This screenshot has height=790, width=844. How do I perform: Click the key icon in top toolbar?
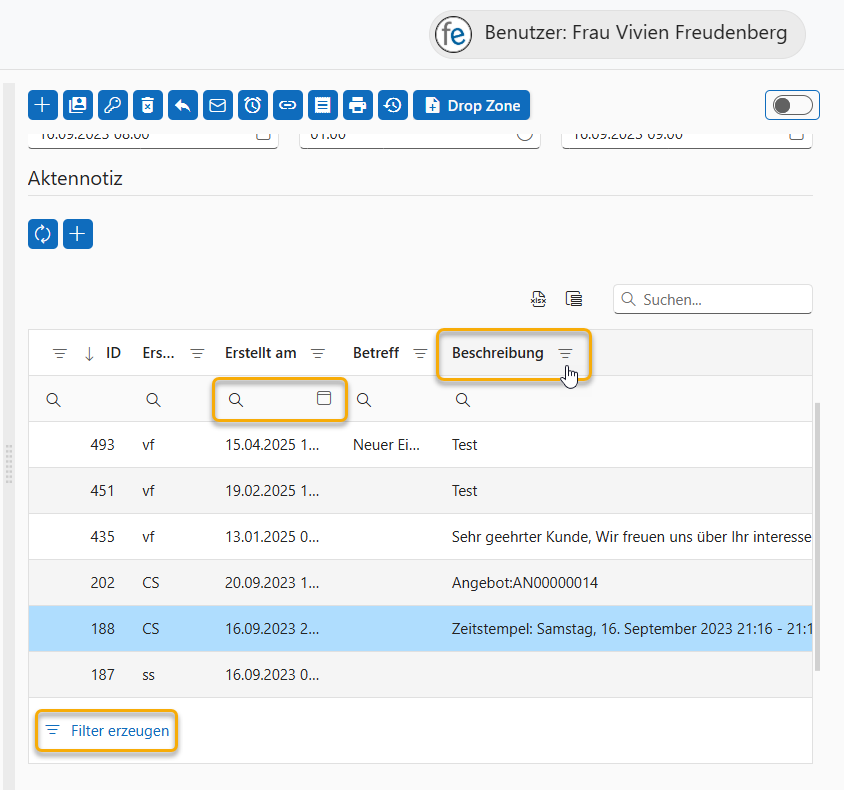(113, 105)
